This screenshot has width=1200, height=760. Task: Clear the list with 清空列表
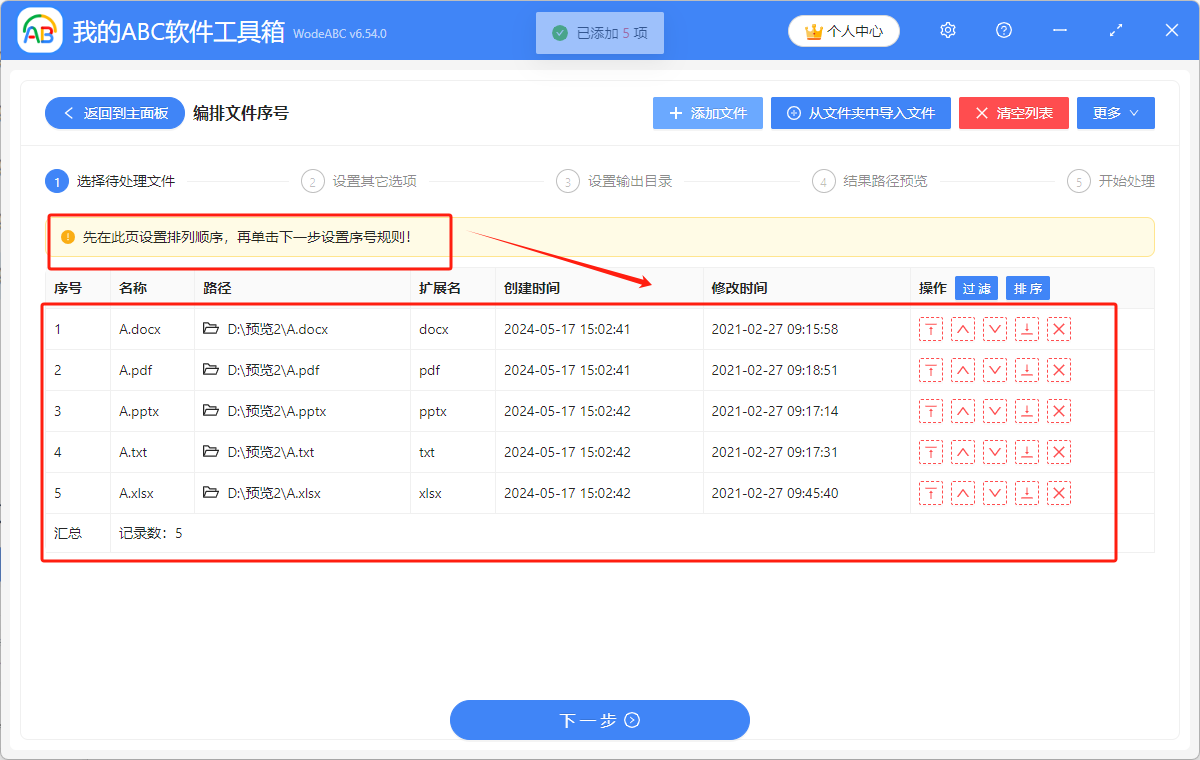click(x=1013, y=113)
